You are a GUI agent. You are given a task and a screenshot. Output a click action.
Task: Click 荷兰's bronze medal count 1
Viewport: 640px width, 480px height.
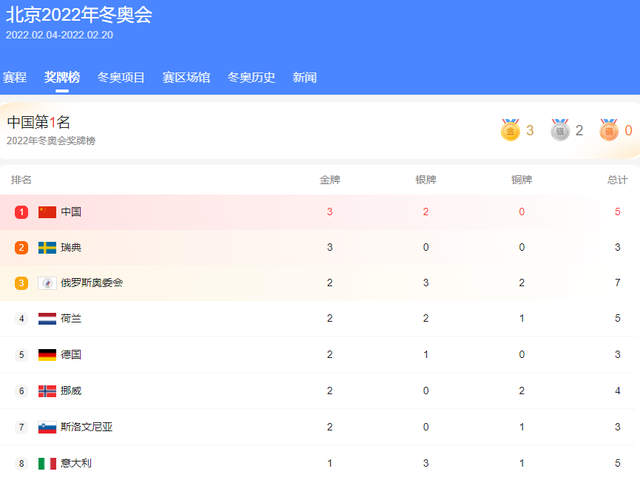pyautogui.click(x=522, y=318)
